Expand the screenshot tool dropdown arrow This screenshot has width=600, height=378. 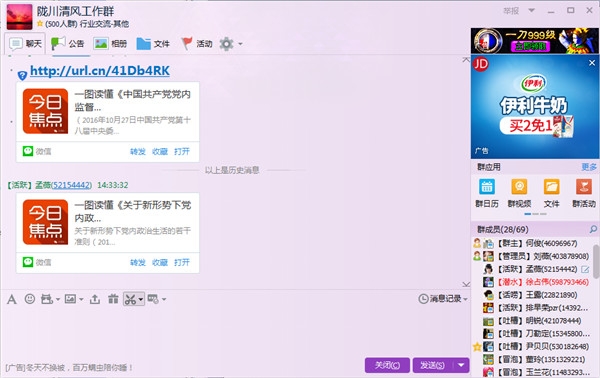click(x=141, y=299)
